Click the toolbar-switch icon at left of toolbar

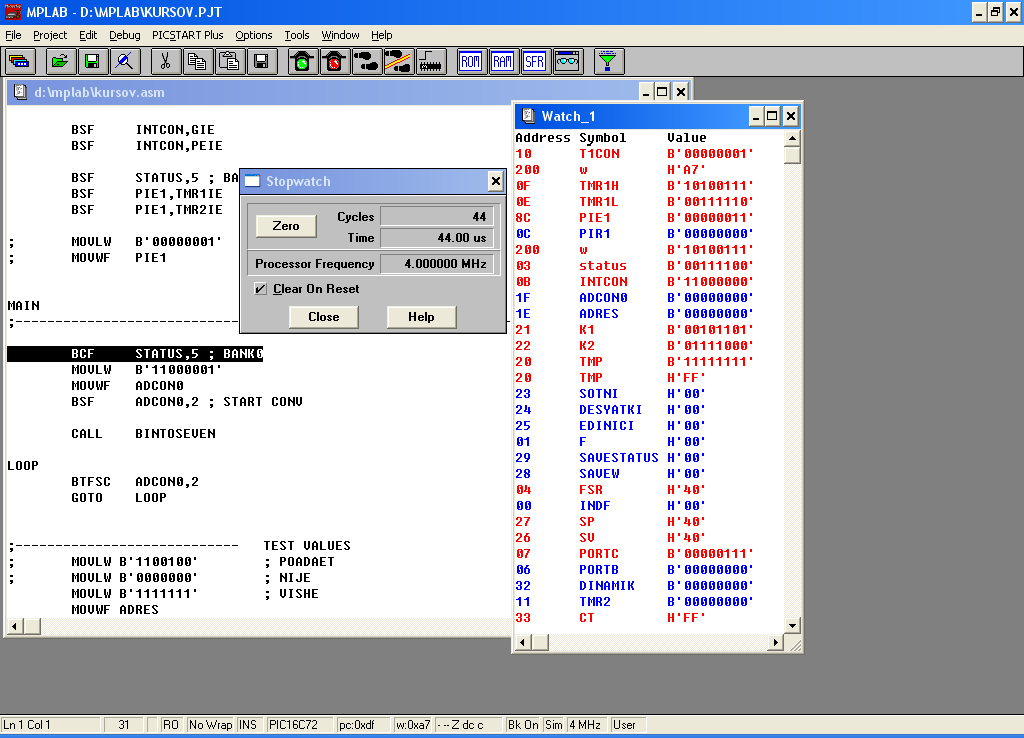[x=20, y=62]
